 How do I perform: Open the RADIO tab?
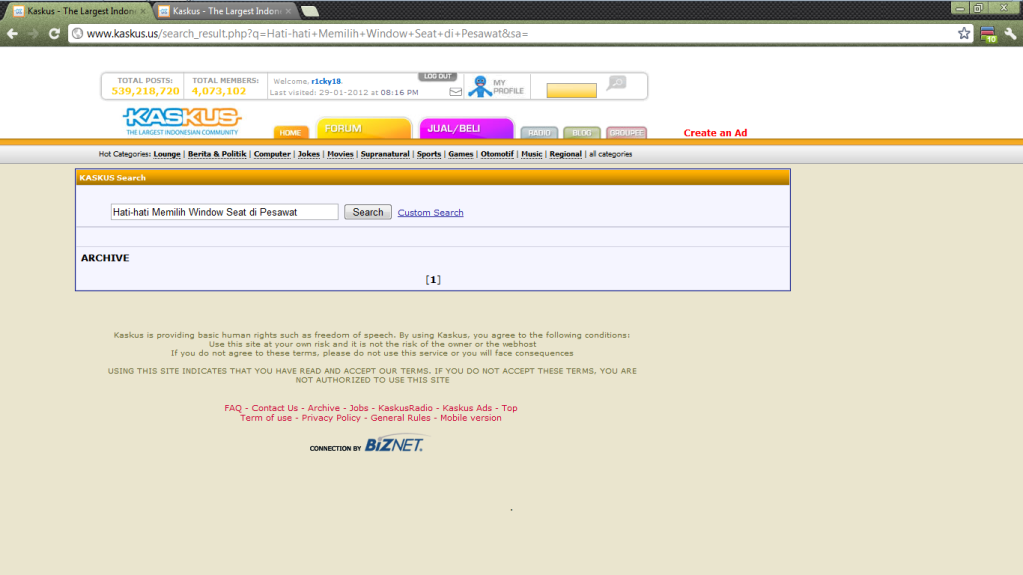tap(539, 132)
